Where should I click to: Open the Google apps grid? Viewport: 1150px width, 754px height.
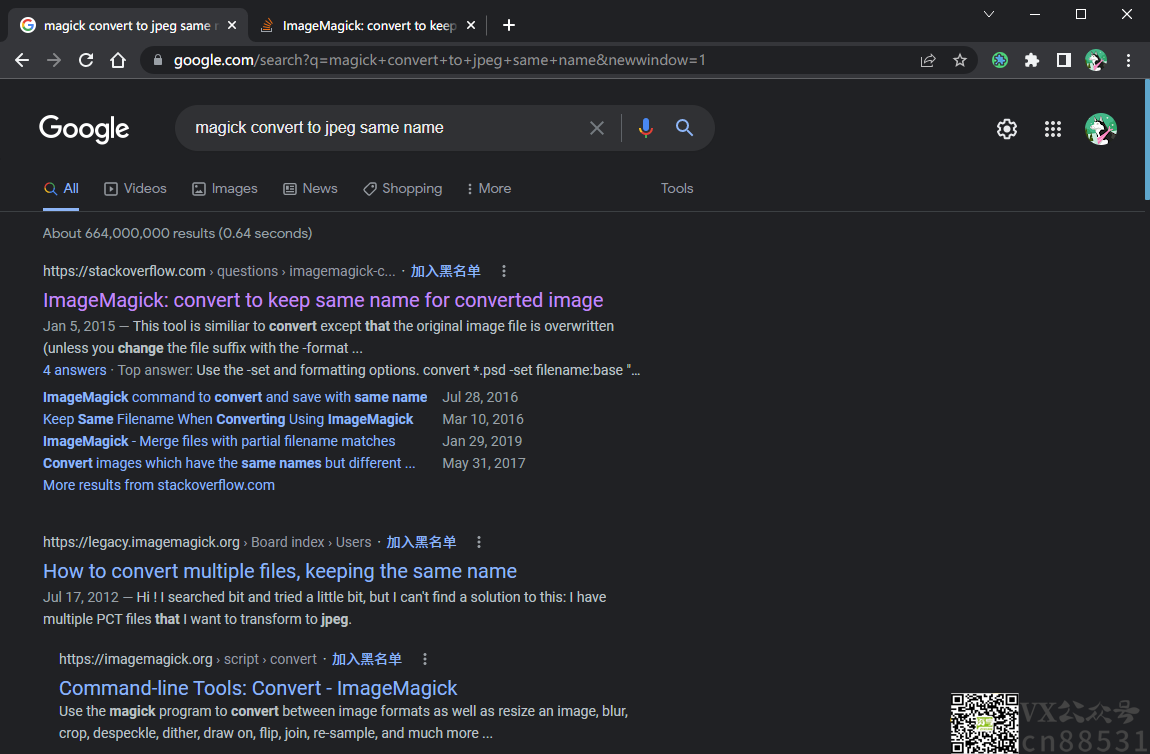1053,129
